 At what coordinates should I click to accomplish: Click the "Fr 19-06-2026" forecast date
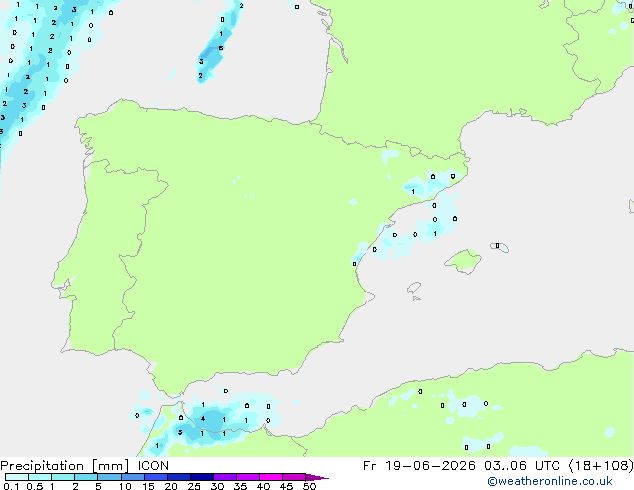[x=419, y=466]
